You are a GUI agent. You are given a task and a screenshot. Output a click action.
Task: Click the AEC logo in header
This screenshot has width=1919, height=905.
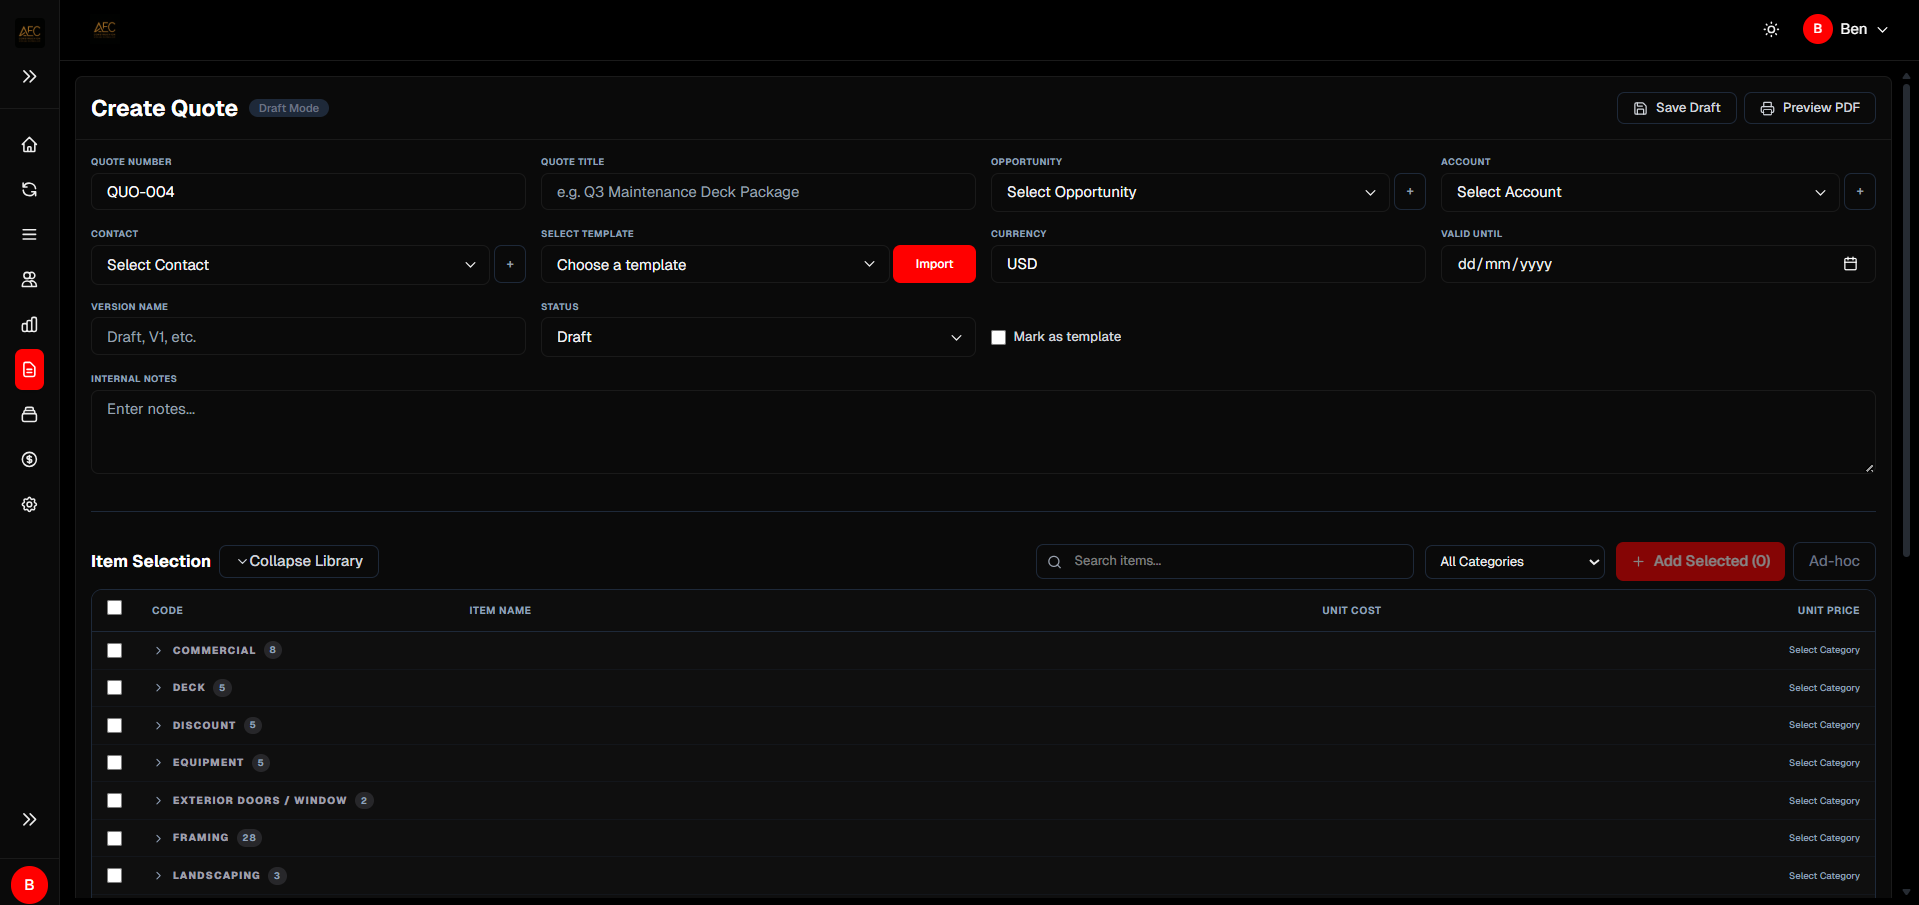click(105, 29)
